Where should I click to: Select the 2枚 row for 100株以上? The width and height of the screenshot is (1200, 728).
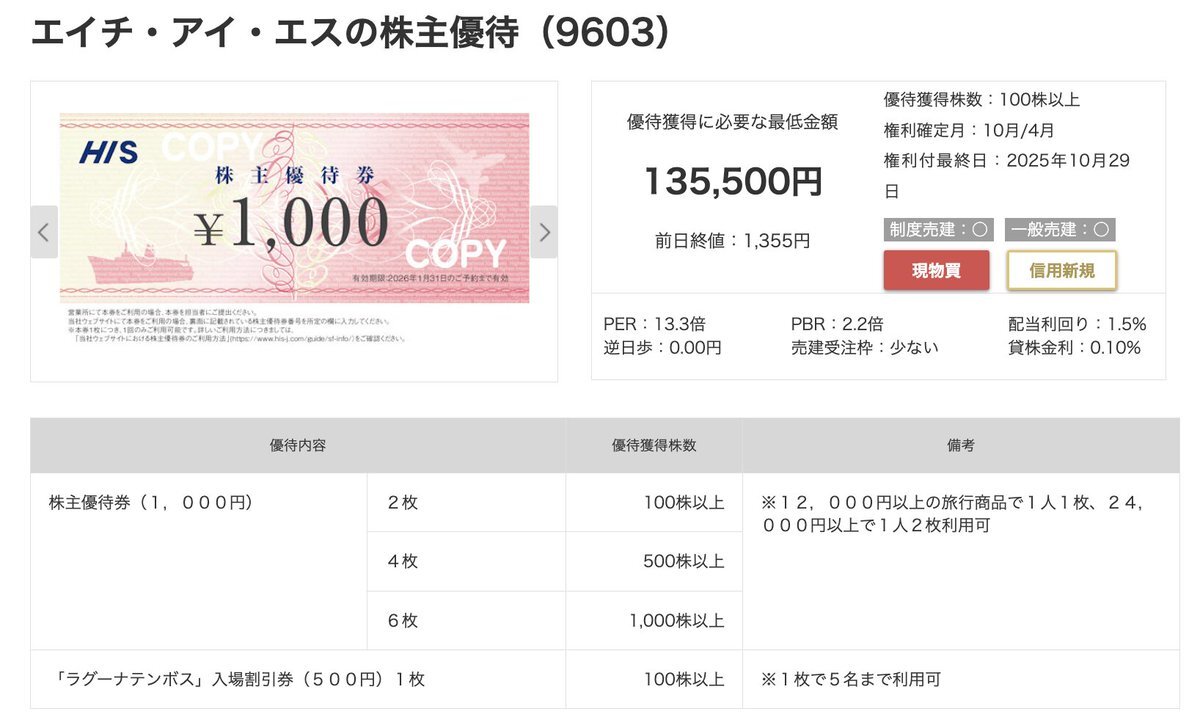[555, 503]
